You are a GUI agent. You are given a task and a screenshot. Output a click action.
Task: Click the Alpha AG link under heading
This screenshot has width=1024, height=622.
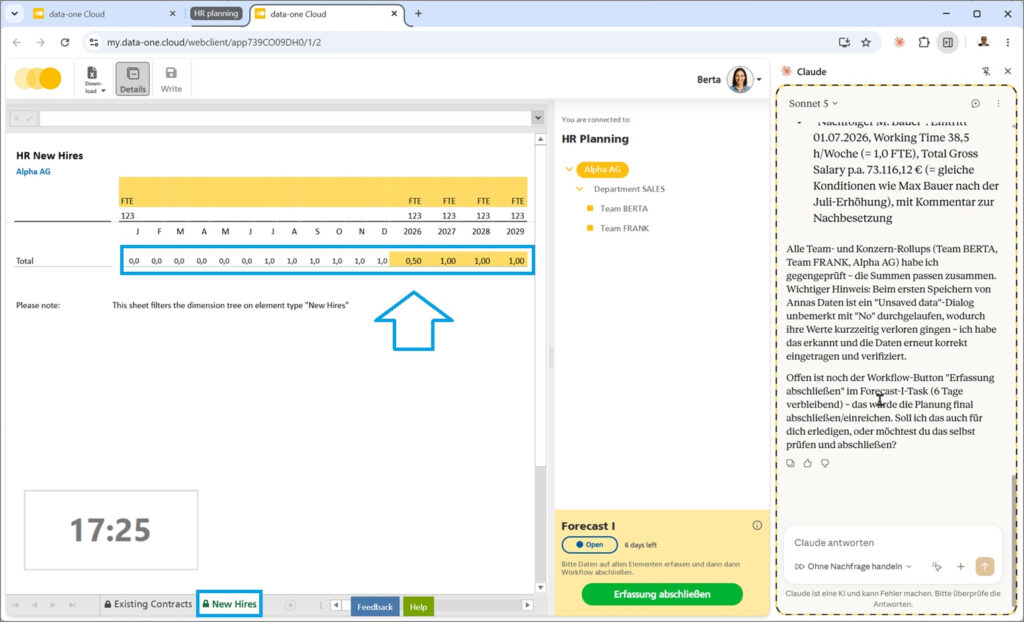[x=33, y=171]
